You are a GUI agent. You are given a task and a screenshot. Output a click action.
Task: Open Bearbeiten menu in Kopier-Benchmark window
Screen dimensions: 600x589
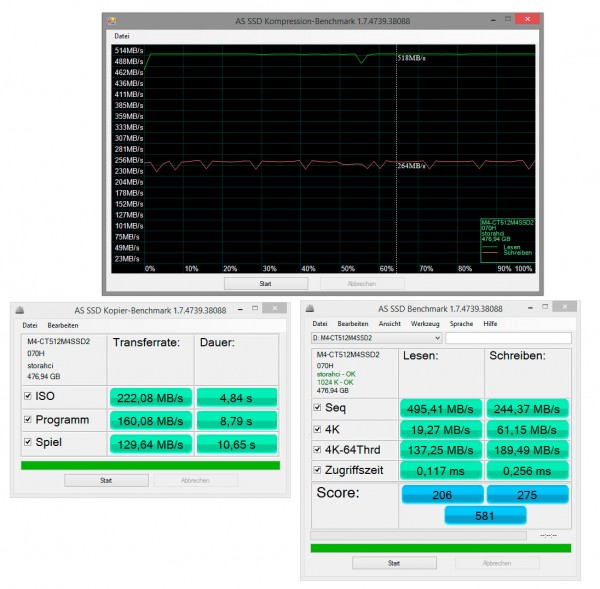pos(63,325)
